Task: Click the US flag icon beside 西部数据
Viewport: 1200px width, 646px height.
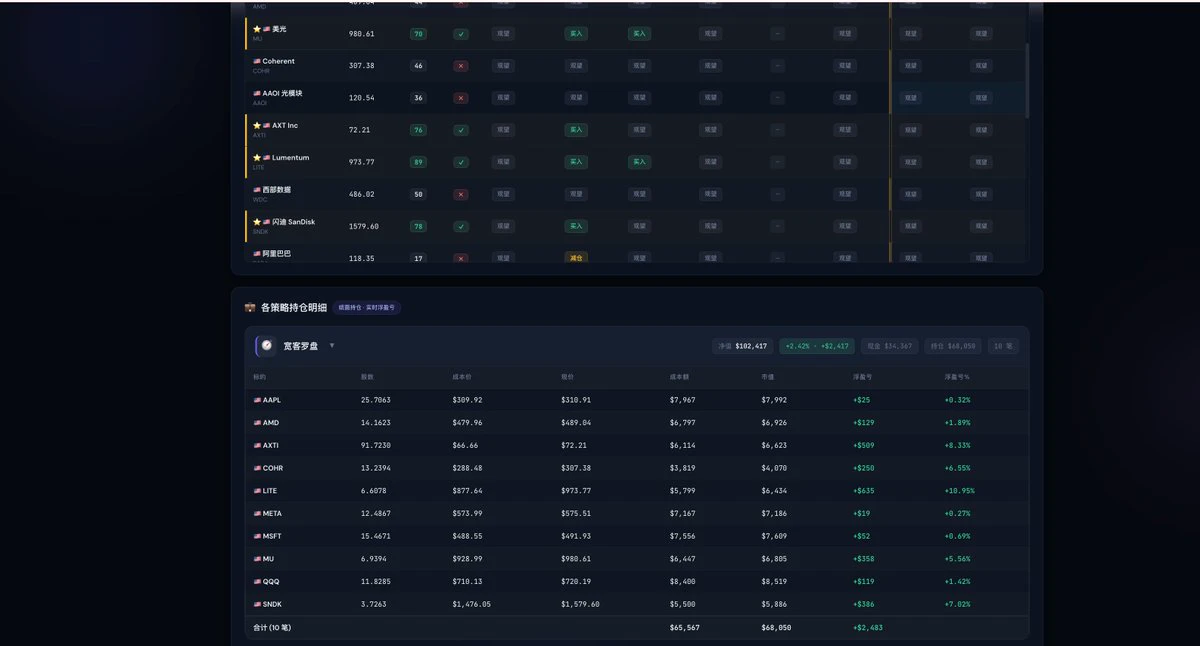Action: [x=257, y=190]
